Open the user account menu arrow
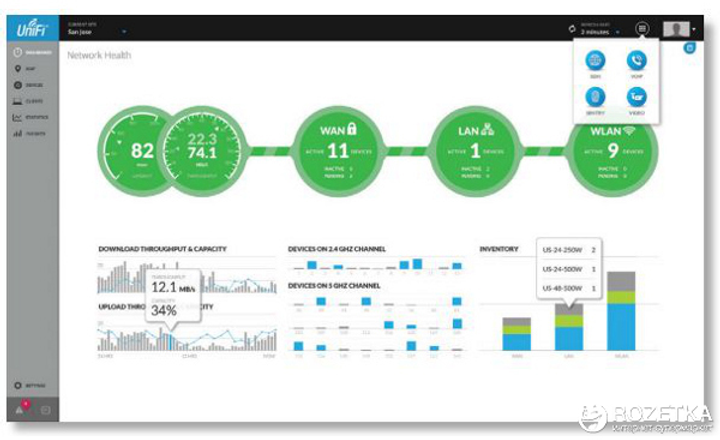Screen dimensions: 720x440 (x=694, y=29)
